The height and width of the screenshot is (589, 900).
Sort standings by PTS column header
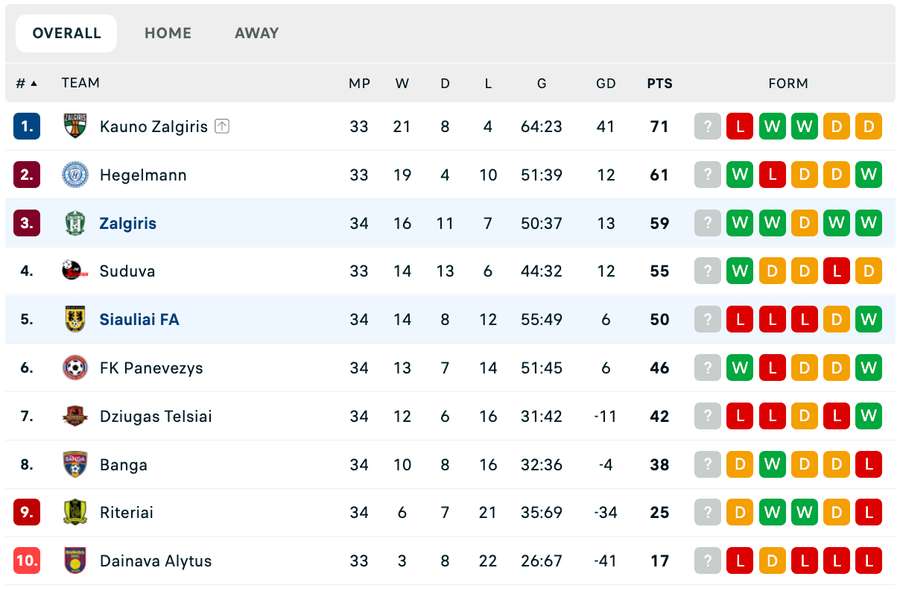click(659, 84)
